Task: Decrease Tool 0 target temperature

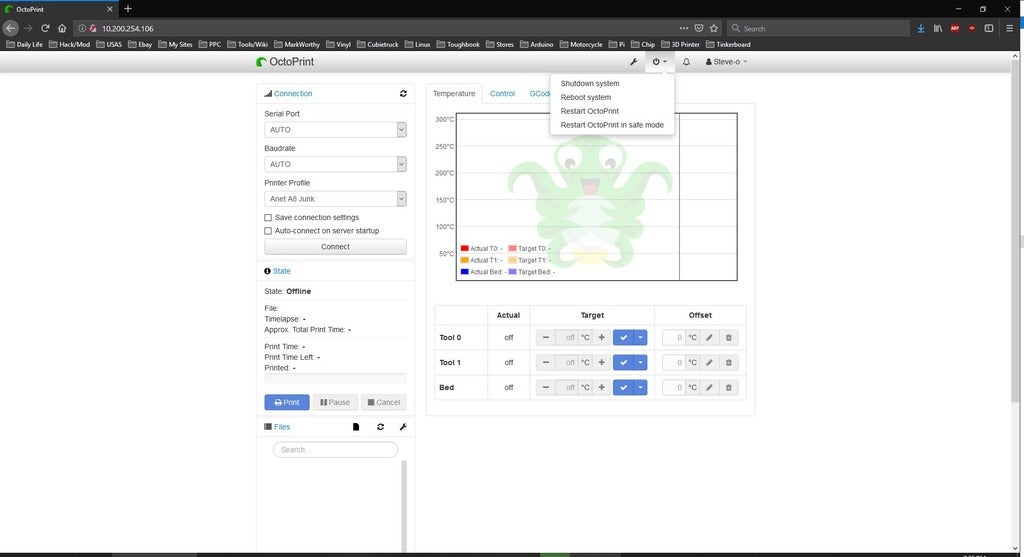Action: (x=546, y=338)
